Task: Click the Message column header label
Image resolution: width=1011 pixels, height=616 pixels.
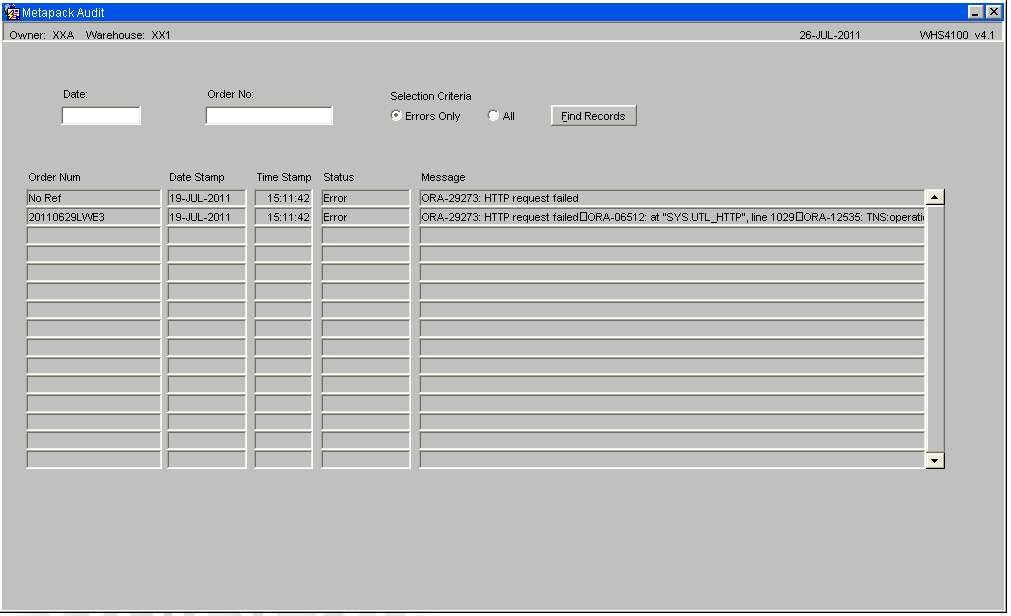Action: (443, 177)
